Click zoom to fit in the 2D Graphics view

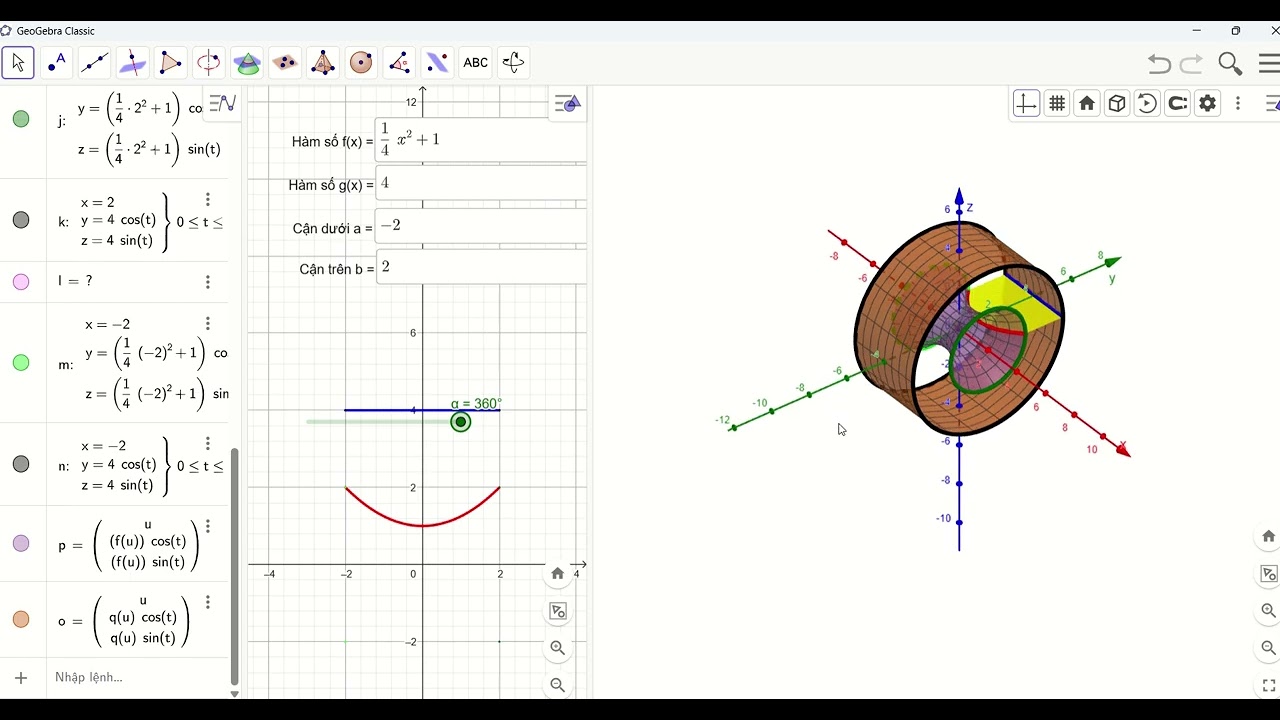[558, 611]
